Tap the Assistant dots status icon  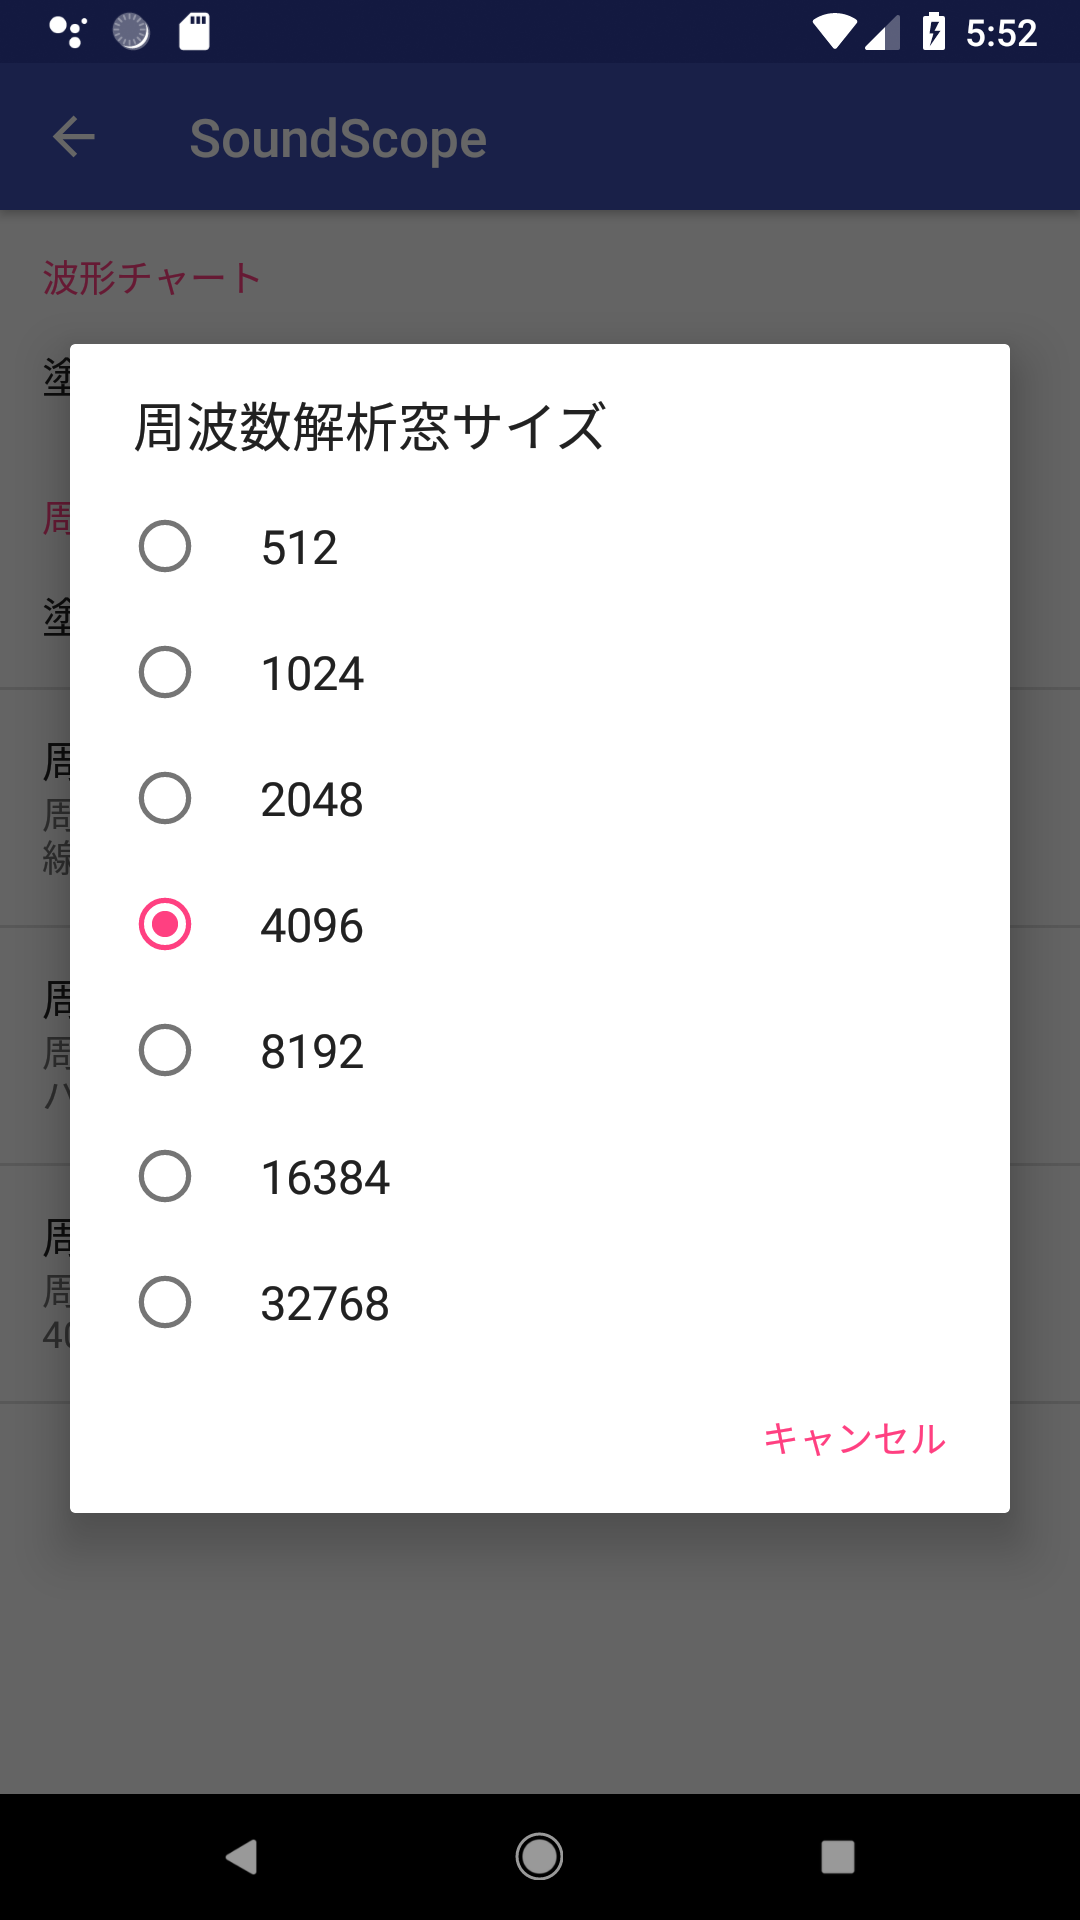pyautogui.click(x=68, y=32)
